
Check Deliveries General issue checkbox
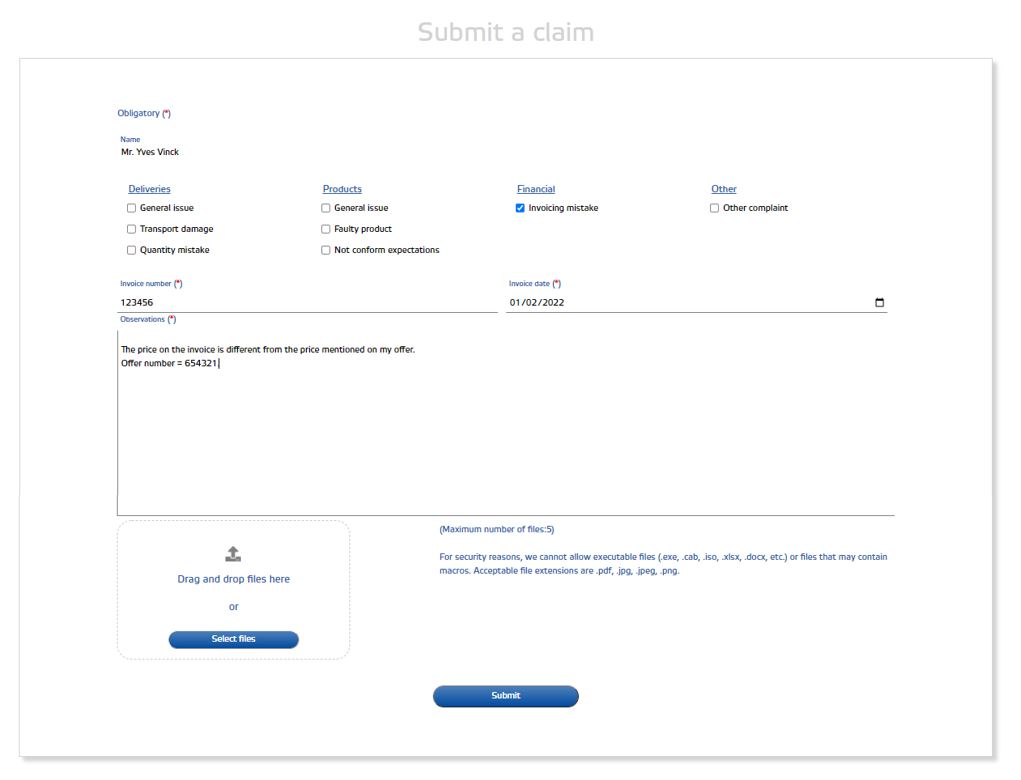(132, 208)
